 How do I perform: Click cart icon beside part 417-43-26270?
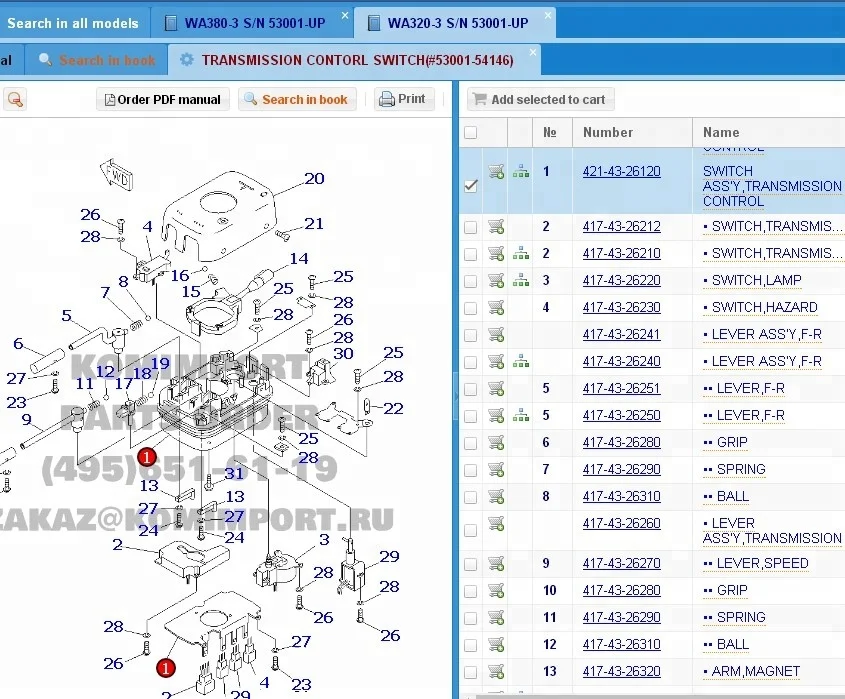tap(495, 564)
